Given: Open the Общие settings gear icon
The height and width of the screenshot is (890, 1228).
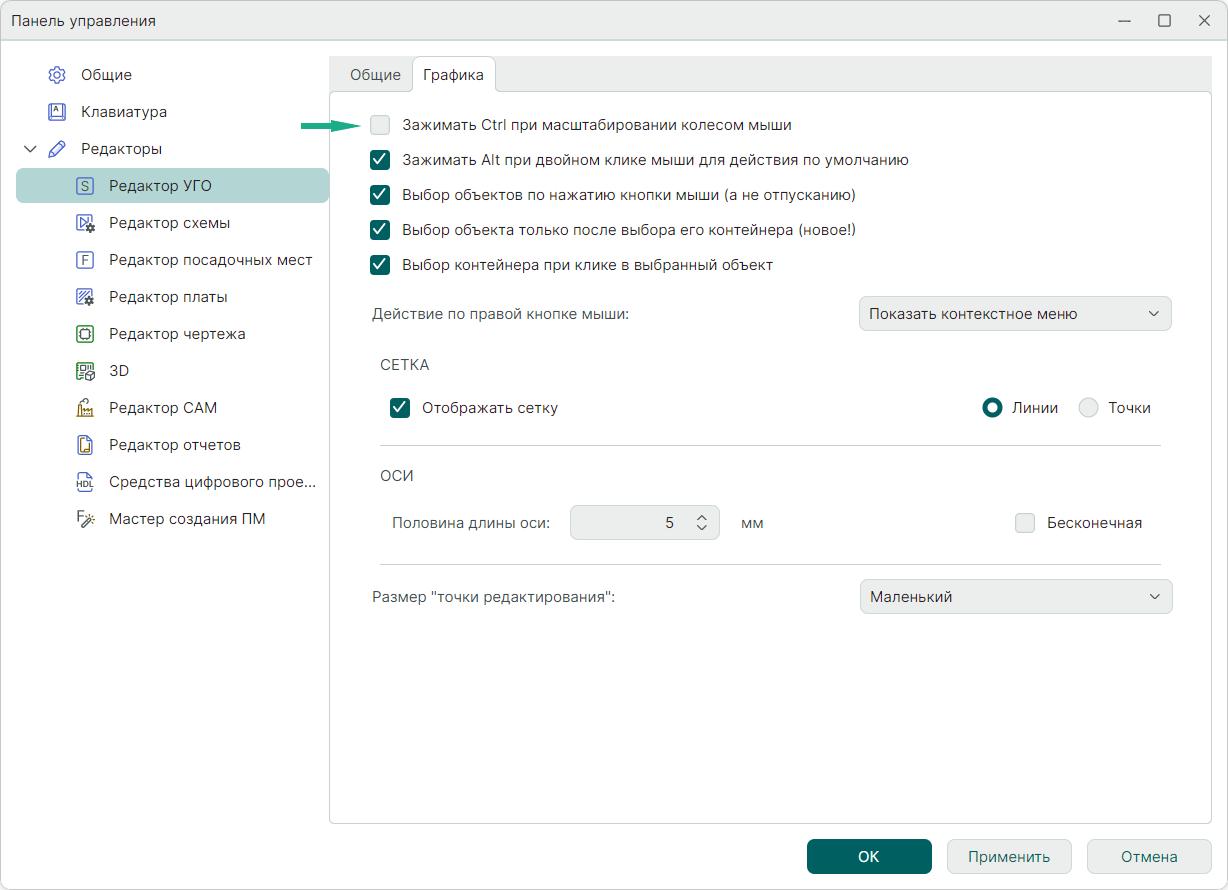Looking at the screenshot, I should click(x=57, y=75).
